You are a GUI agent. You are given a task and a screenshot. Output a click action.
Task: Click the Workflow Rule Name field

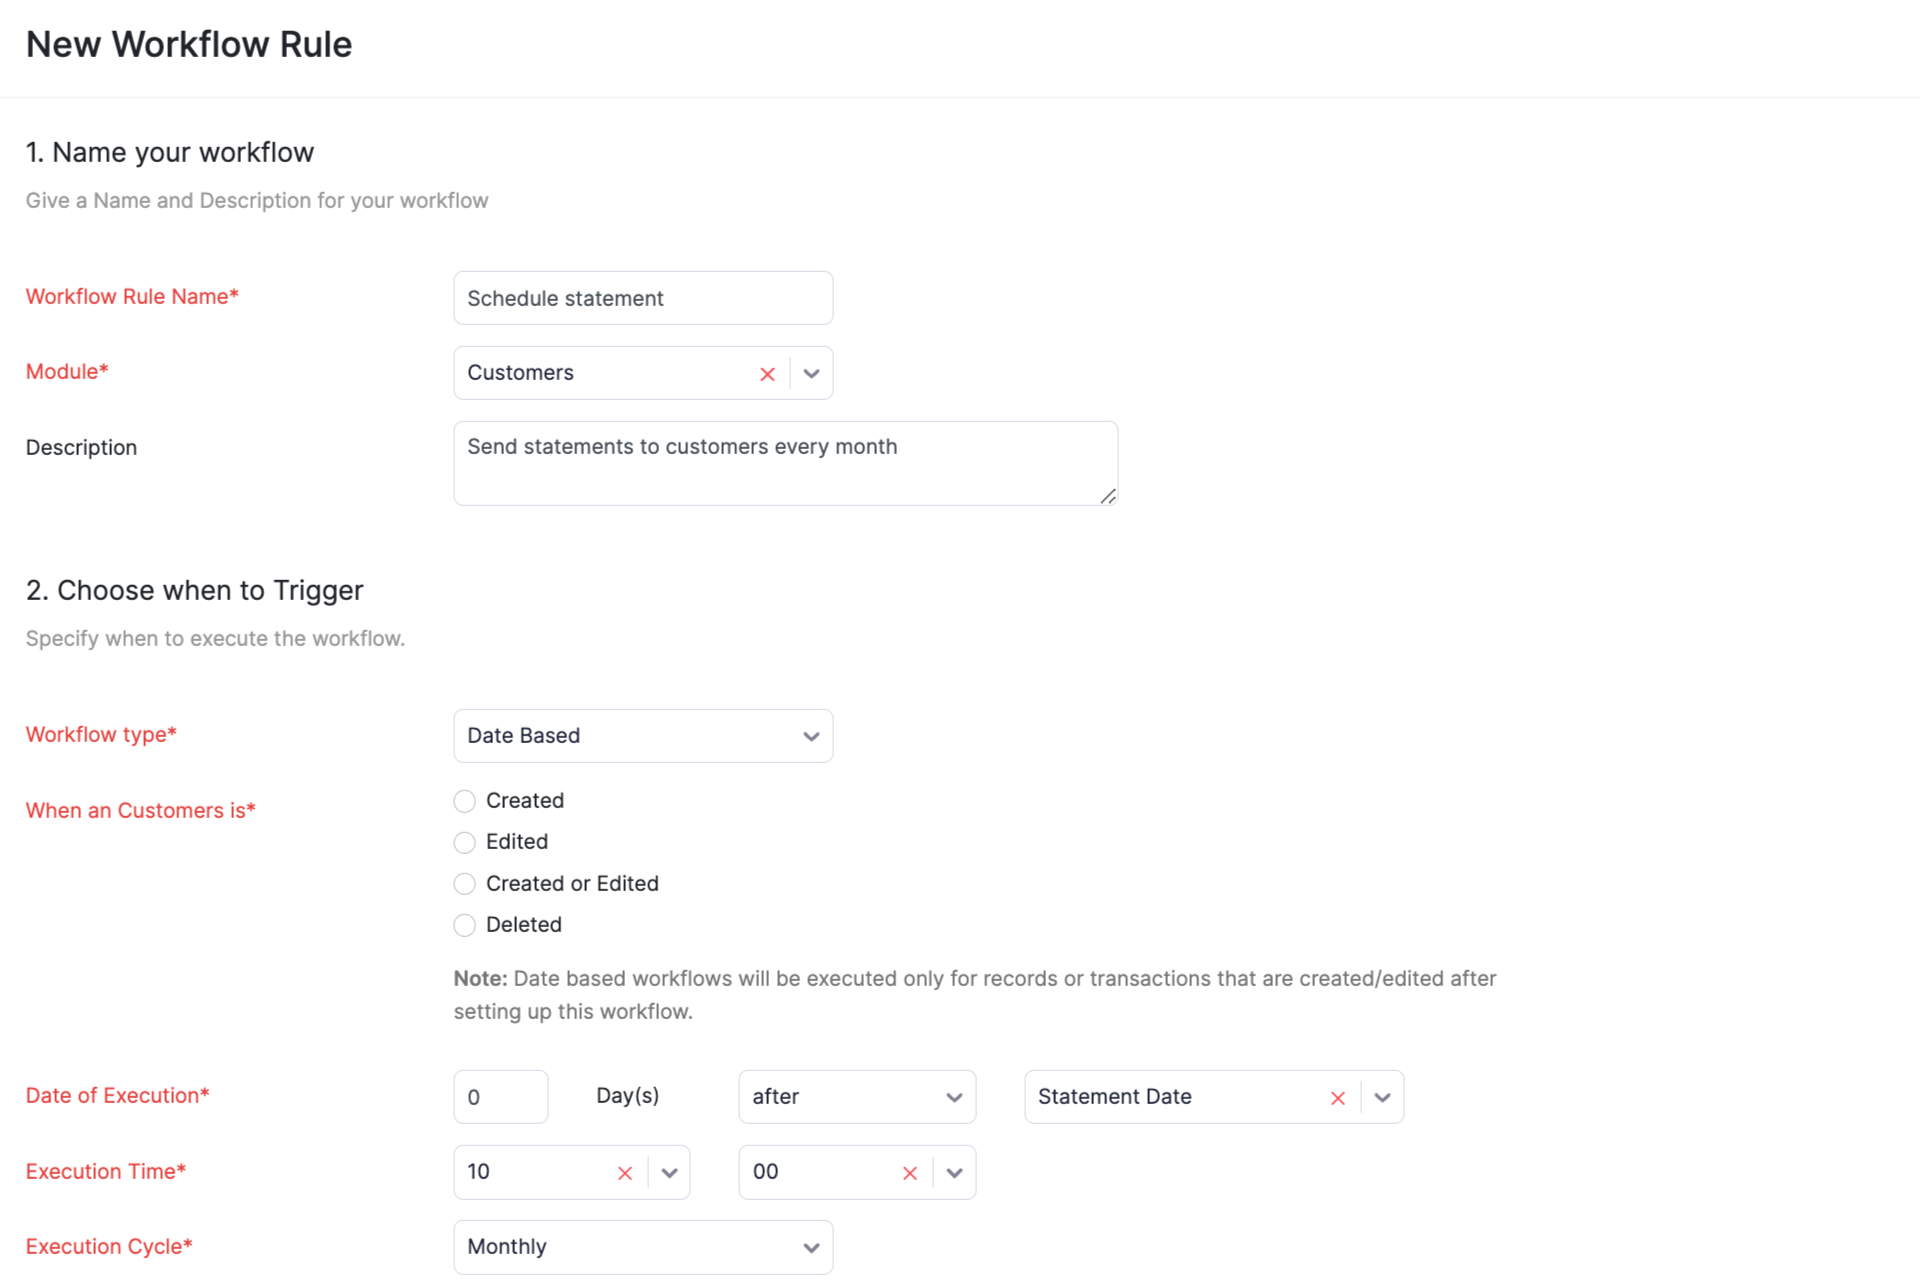click(642, 298)
